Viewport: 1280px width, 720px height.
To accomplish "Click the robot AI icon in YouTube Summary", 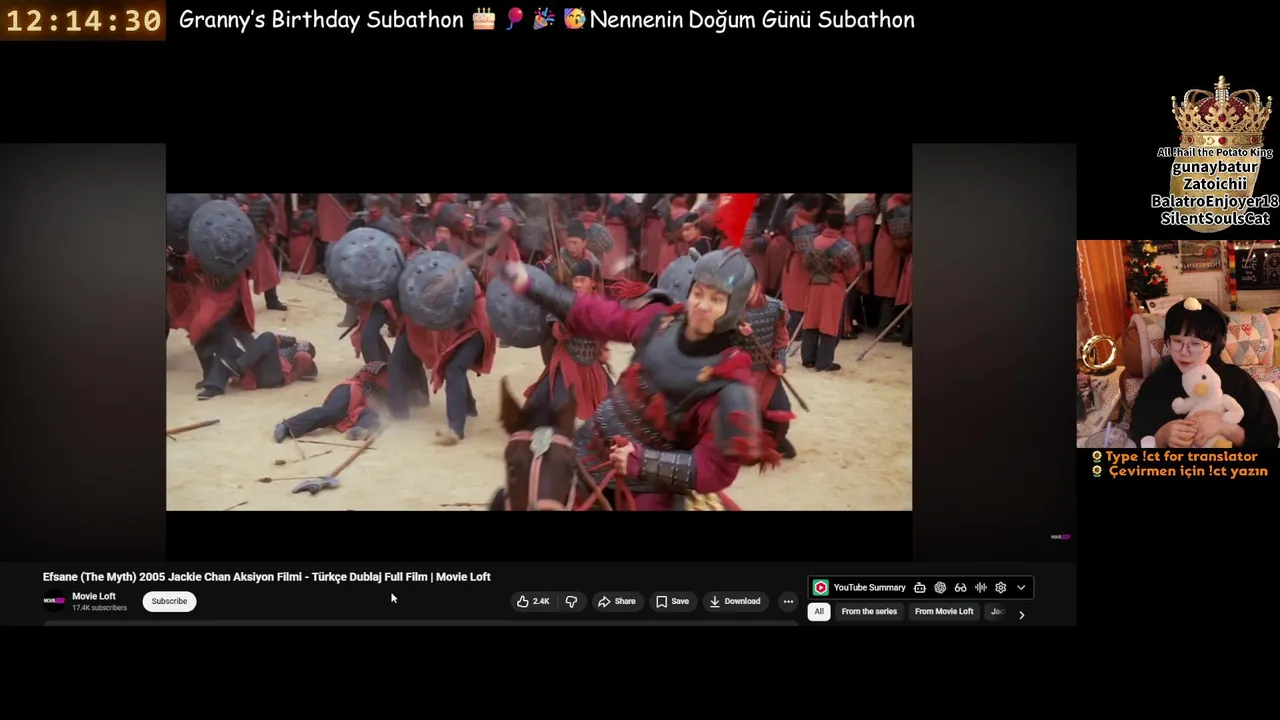I will 920,588.
